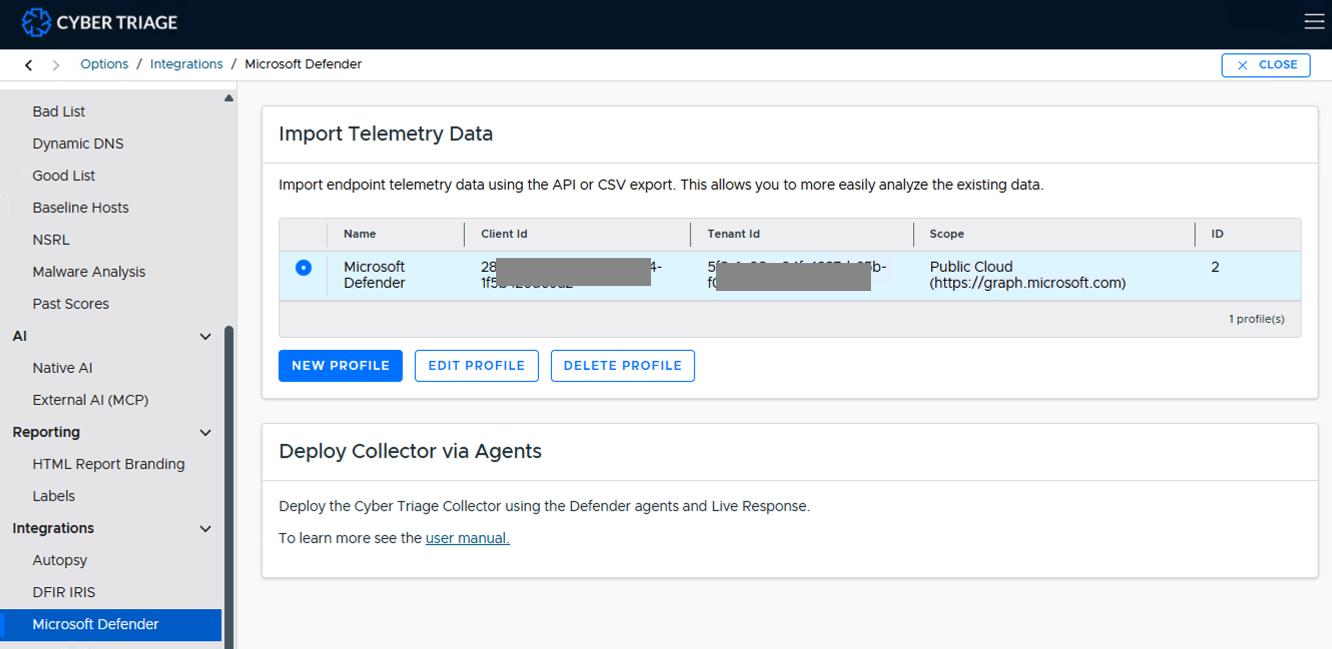Go back with the left arrow
The height and width of the screenshot is (649, 1332).
[x=28, y=65]
